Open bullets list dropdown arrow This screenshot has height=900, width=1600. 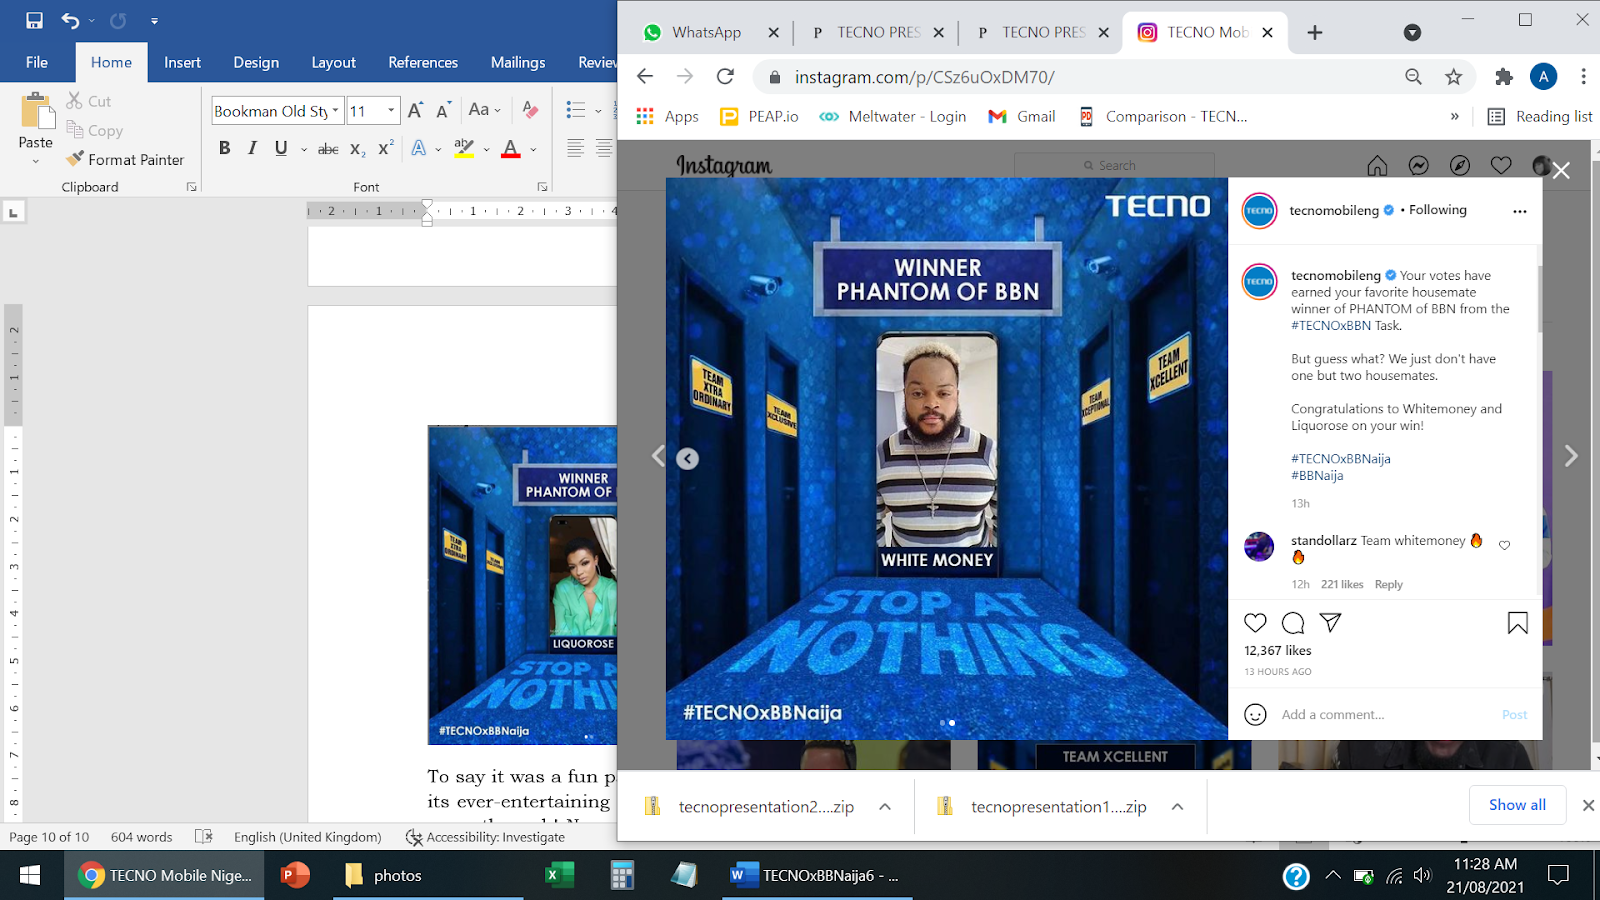[598, 111]
